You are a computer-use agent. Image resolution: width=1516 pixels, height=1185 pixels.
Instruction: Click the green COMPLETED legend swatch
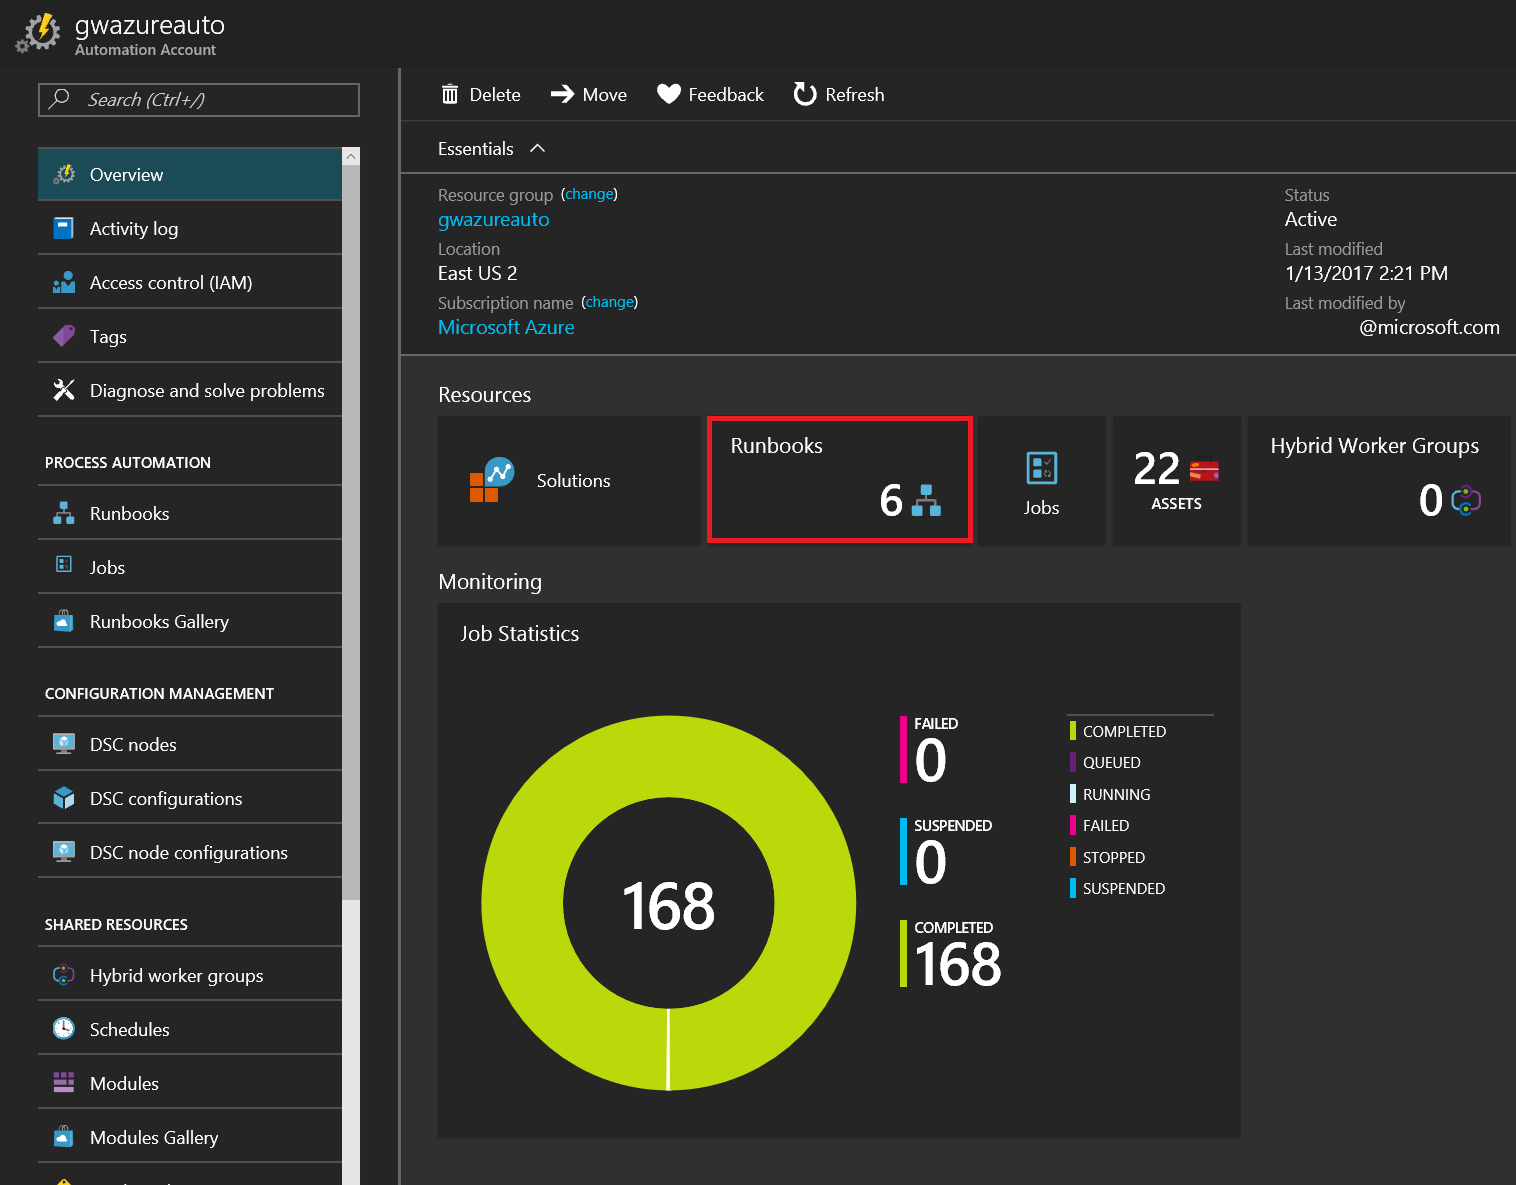pos(1073,732)
